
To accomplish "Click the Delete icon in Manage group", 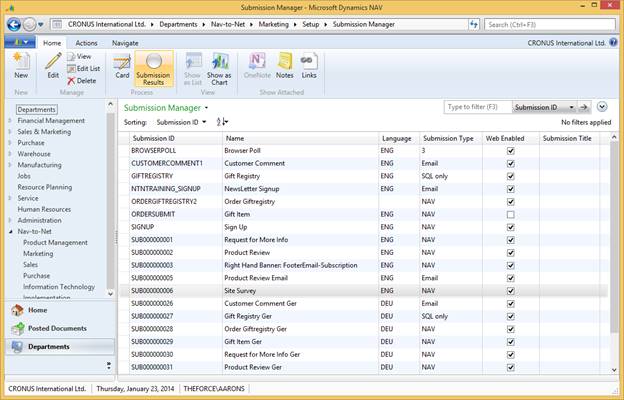I will pyautogui.click(x=82, y=81).
